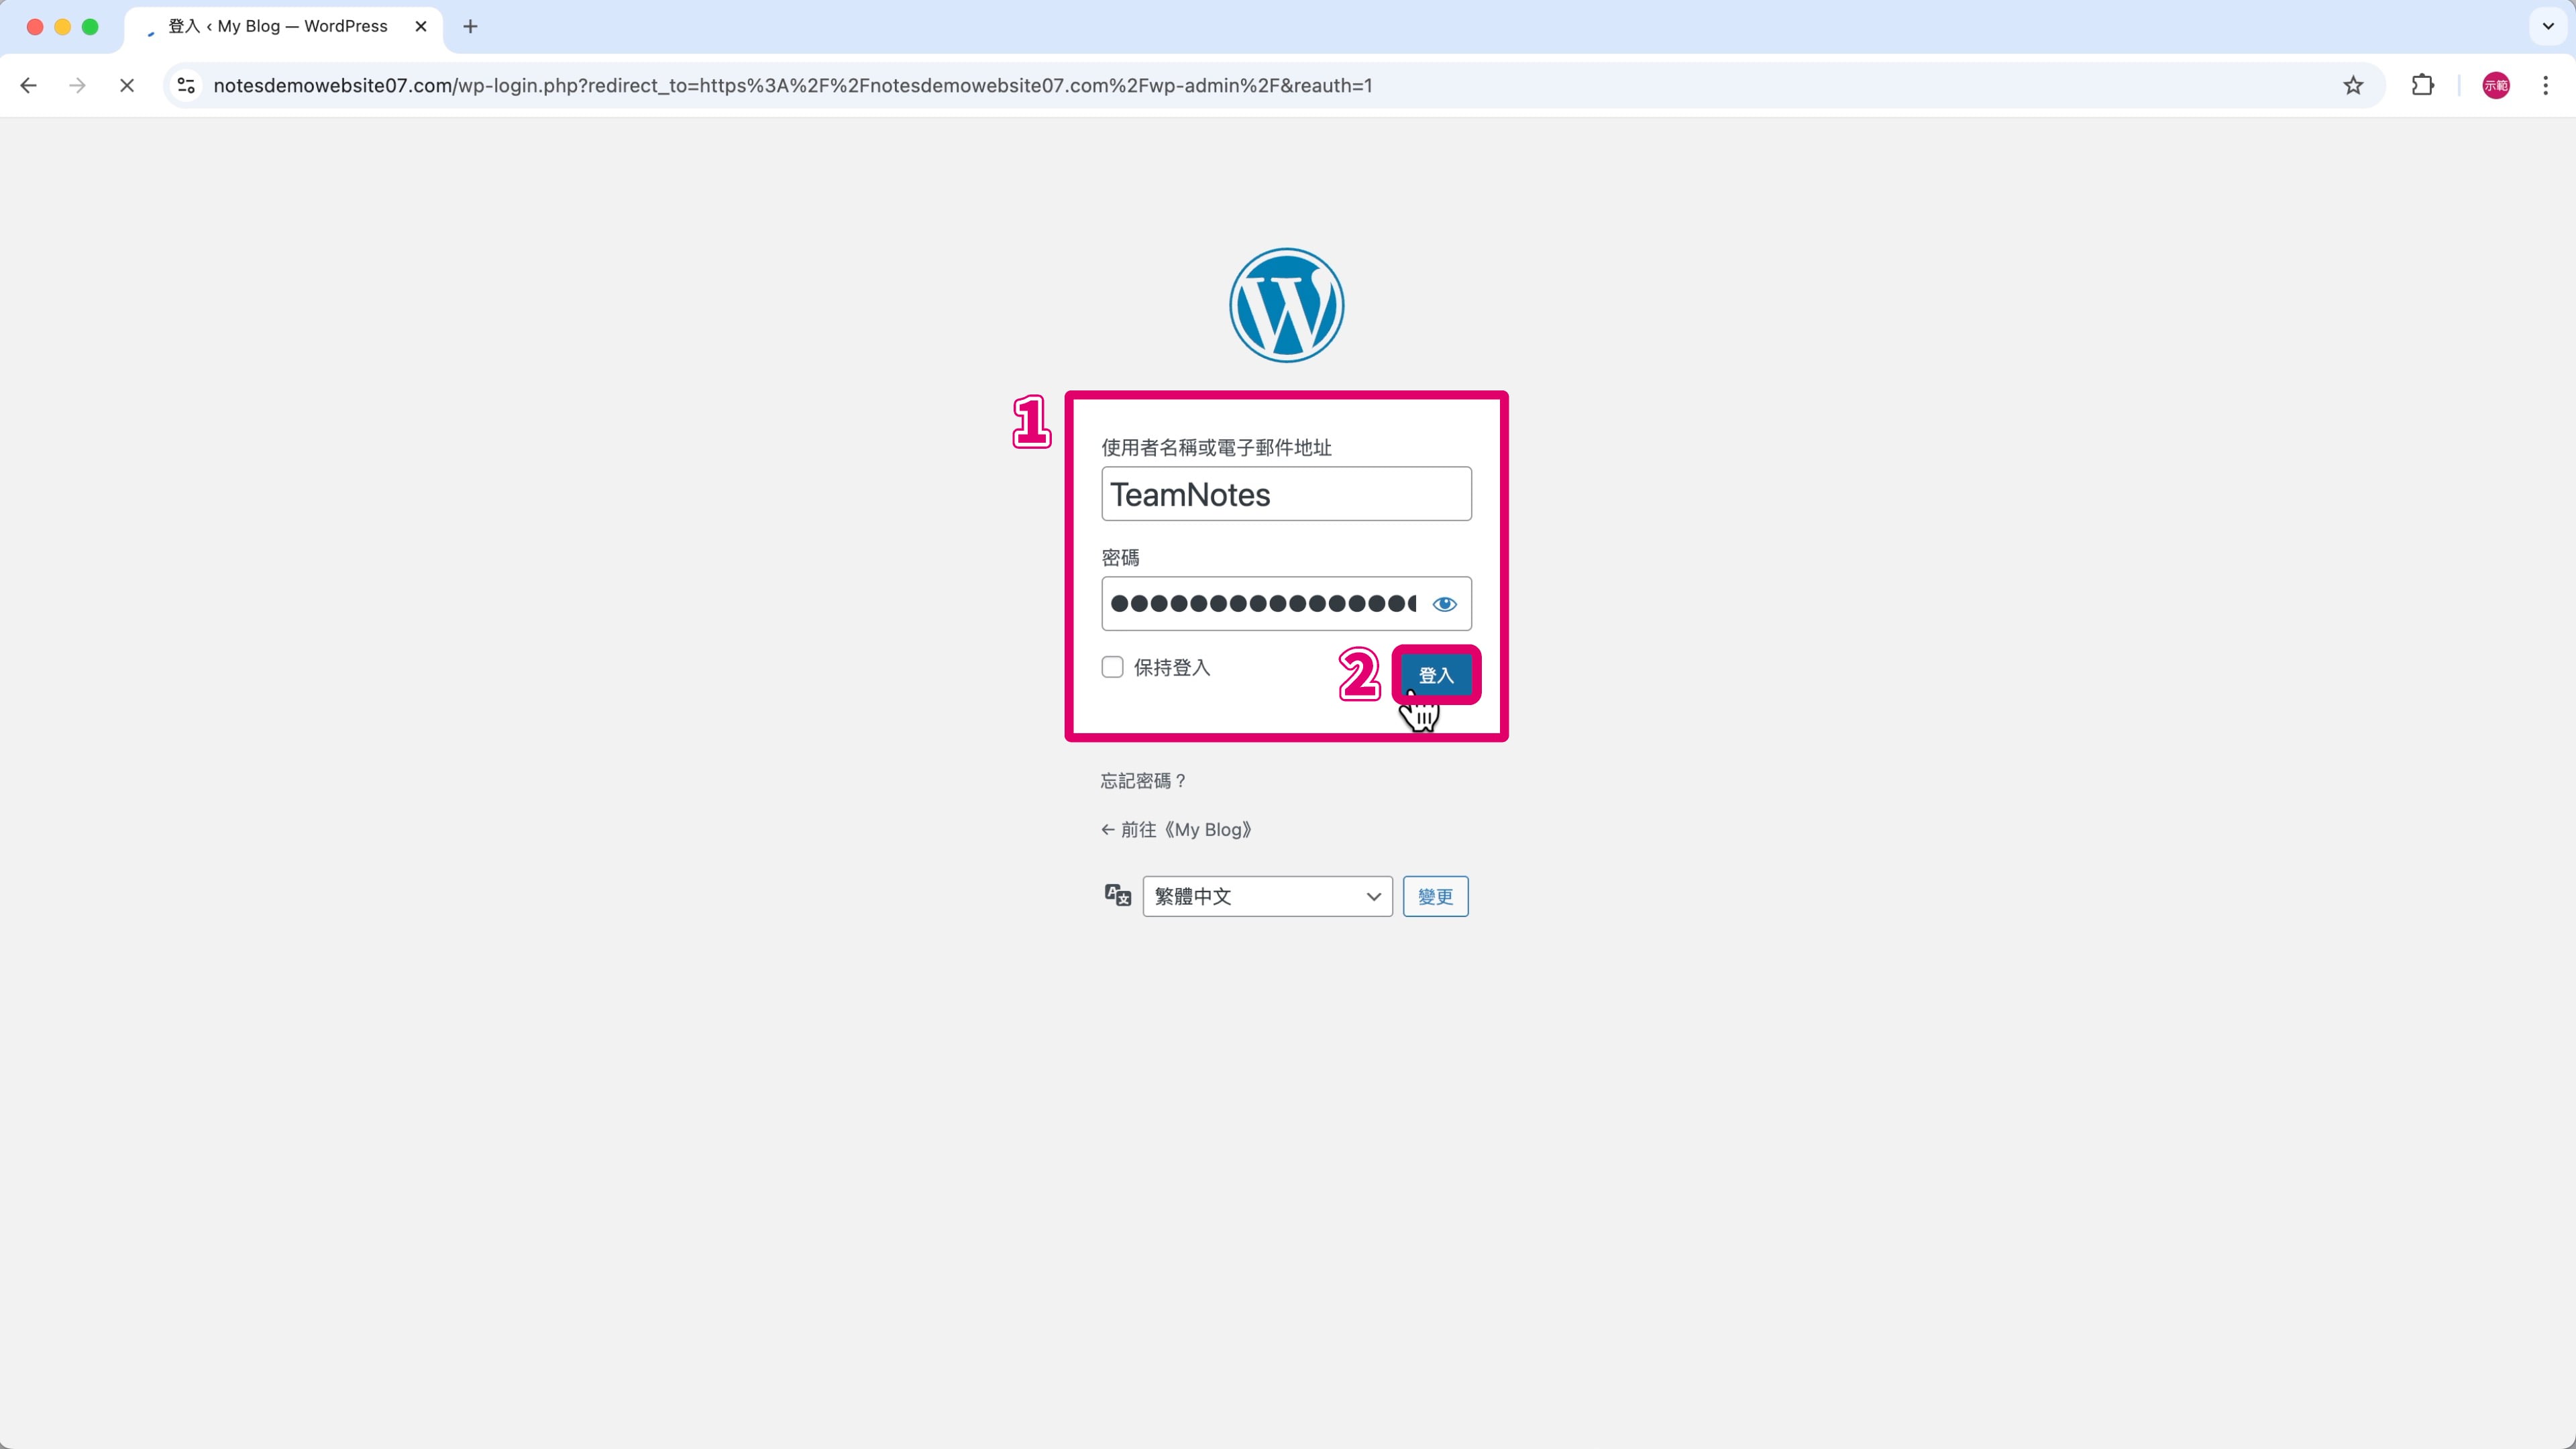Open the tab search chevron
This screenshot has width=2576, height=1449.
(x=2548, y=27)
